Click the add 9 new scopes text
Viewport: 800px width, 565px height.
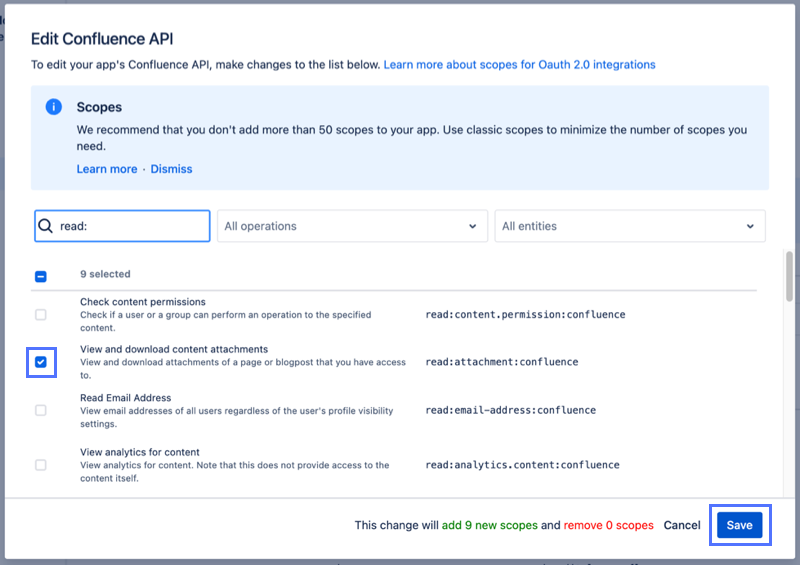[x=490, y=525]
